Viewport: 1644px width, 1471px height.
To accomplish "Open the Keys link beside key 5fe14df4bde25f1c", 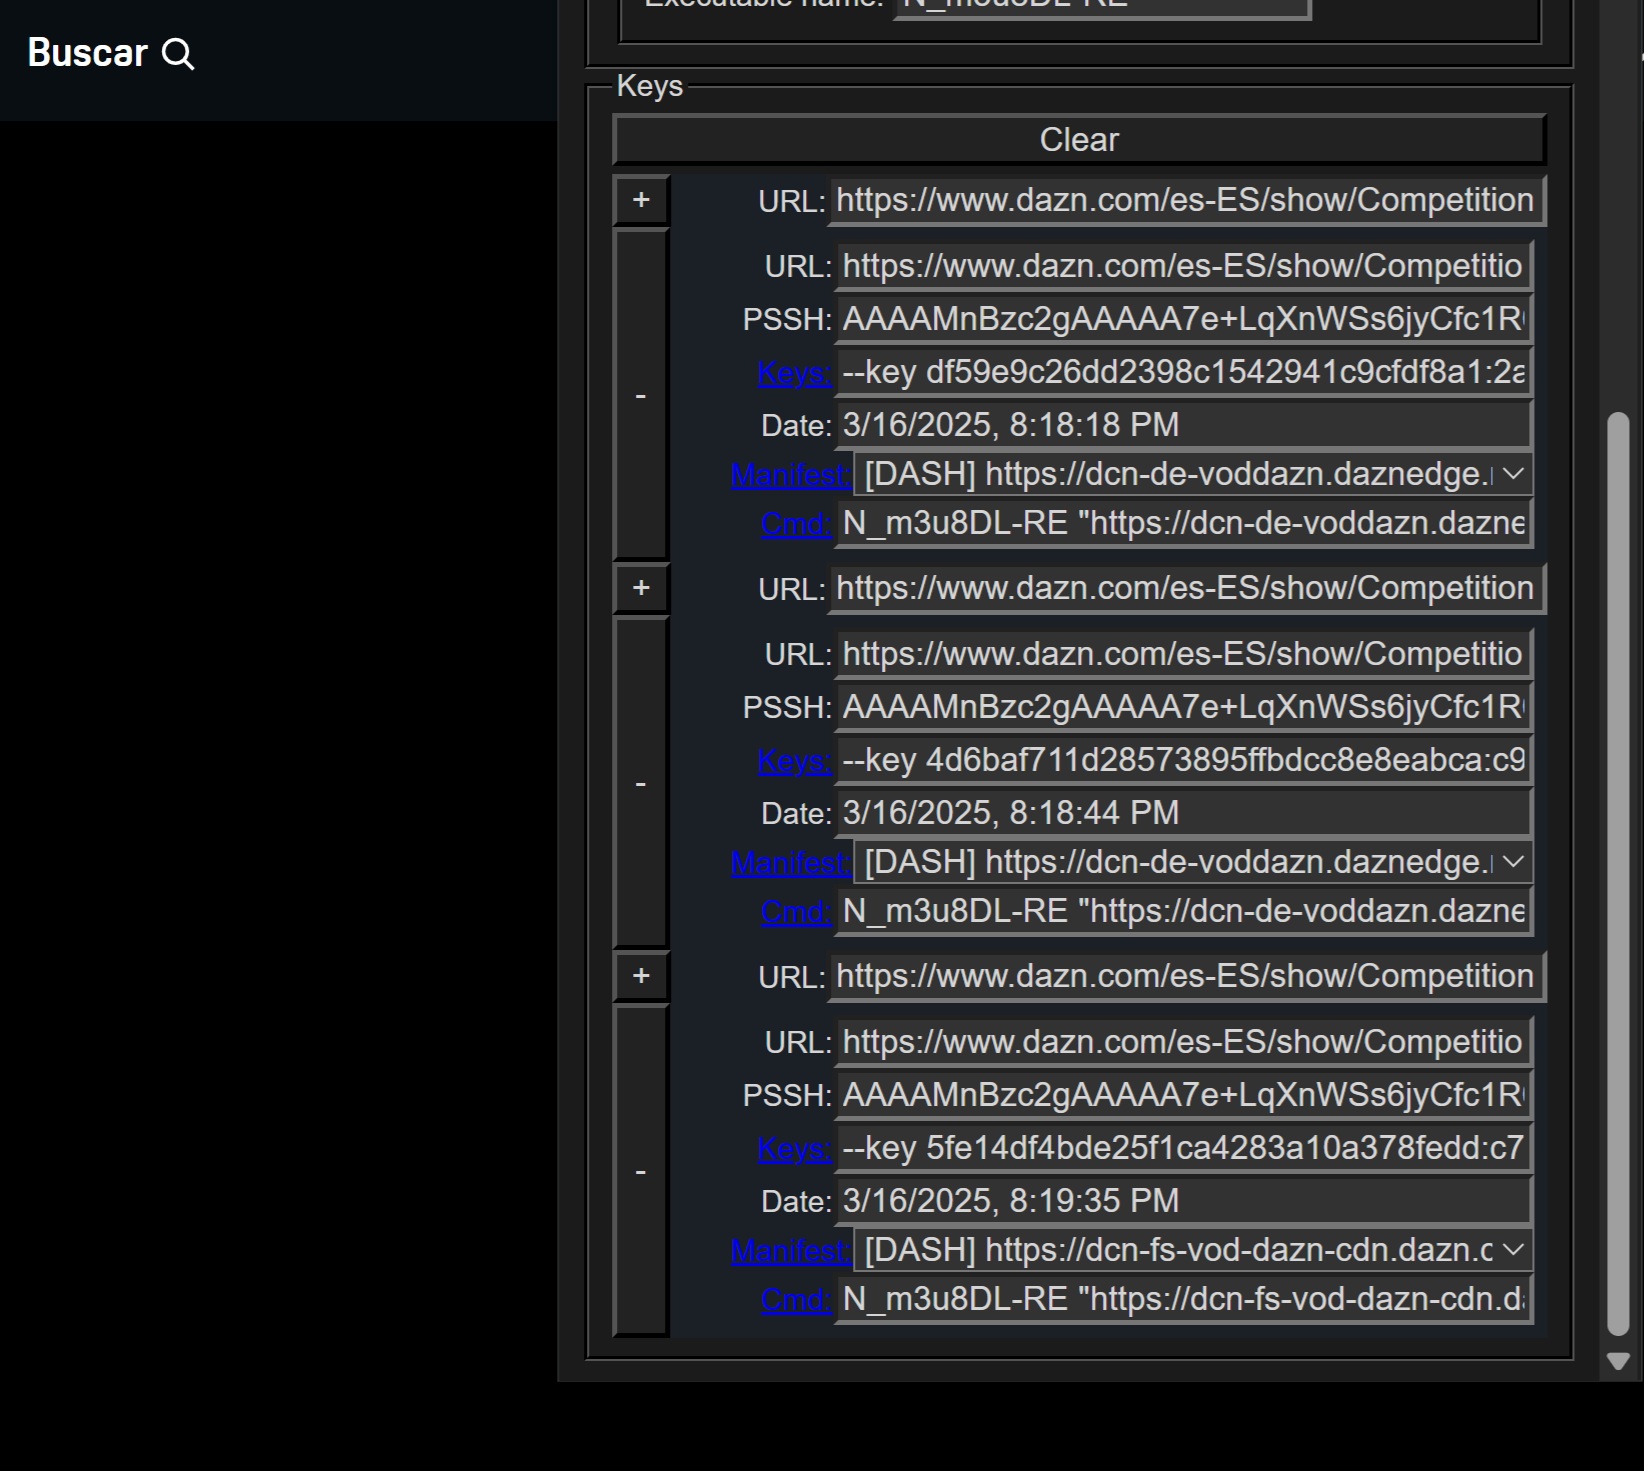I will click(x=794, y=1149).
